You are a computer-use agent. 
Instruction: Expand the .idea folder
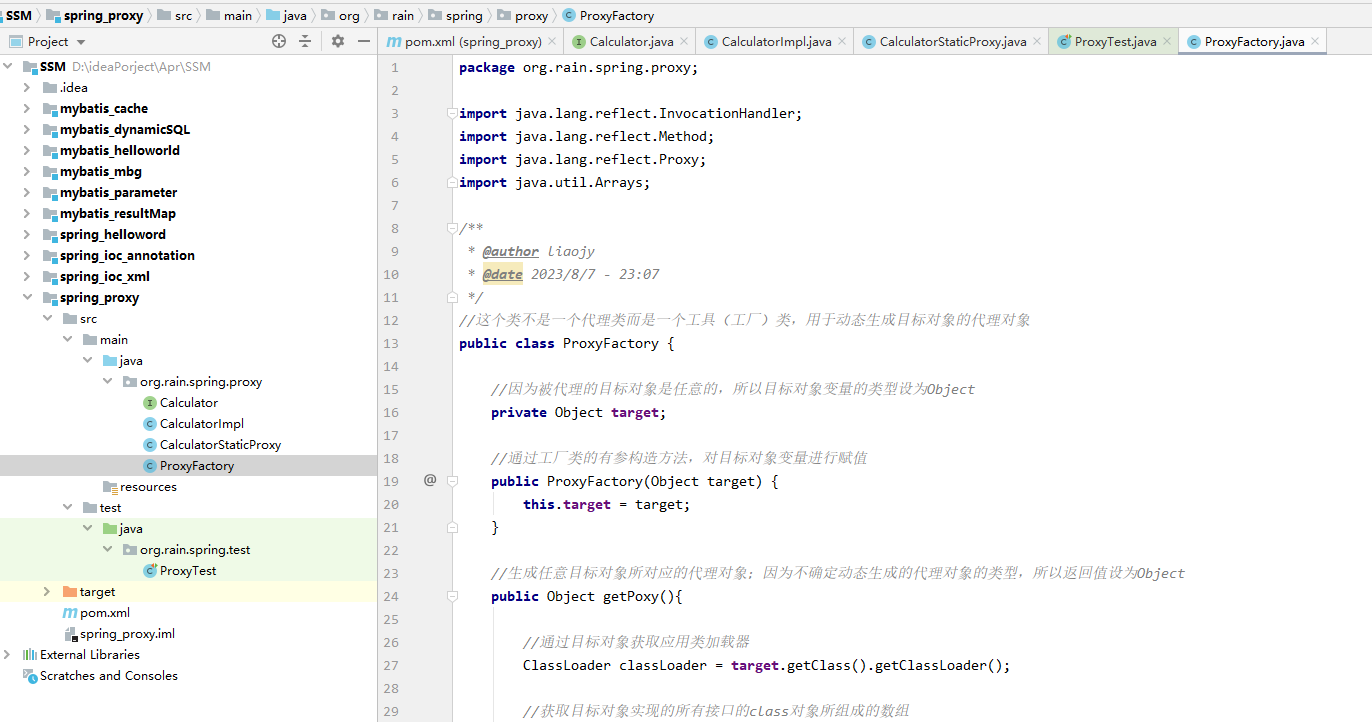point(27,87)
